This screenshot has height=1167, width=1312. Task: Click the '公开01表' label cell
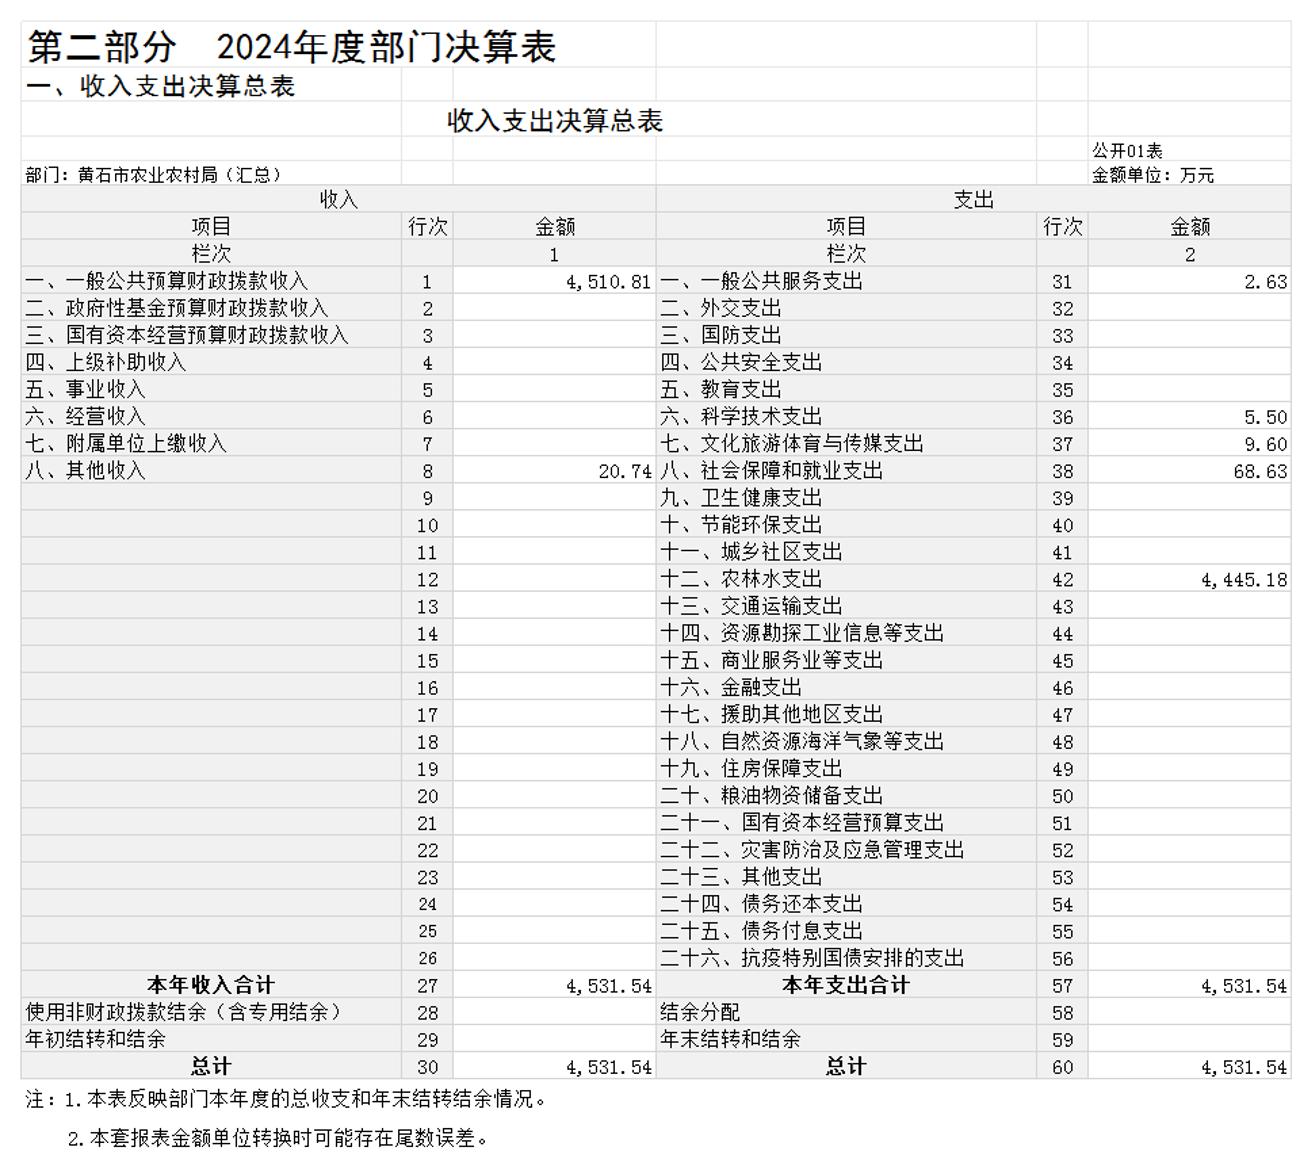pyautogui.click(x=1127, y=151)
